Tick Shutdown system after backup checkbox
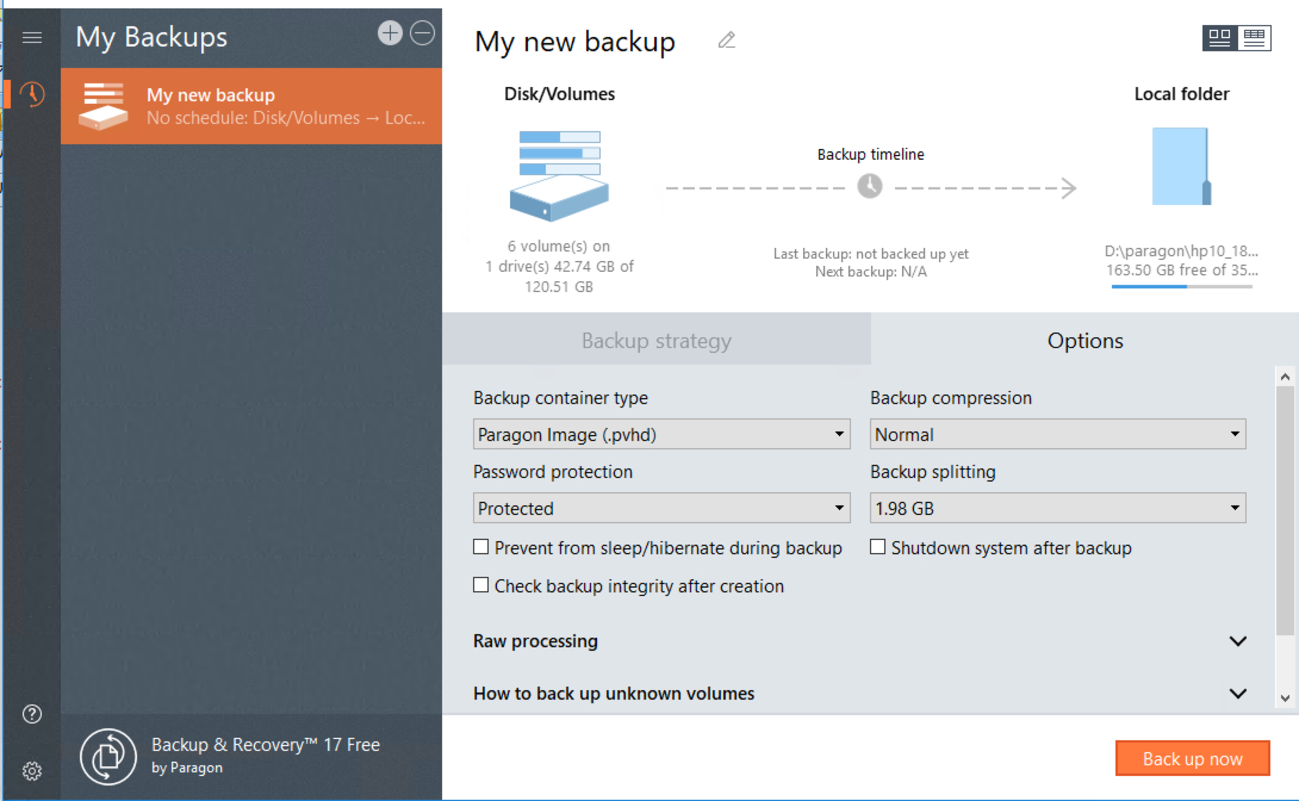 point(878,547)
